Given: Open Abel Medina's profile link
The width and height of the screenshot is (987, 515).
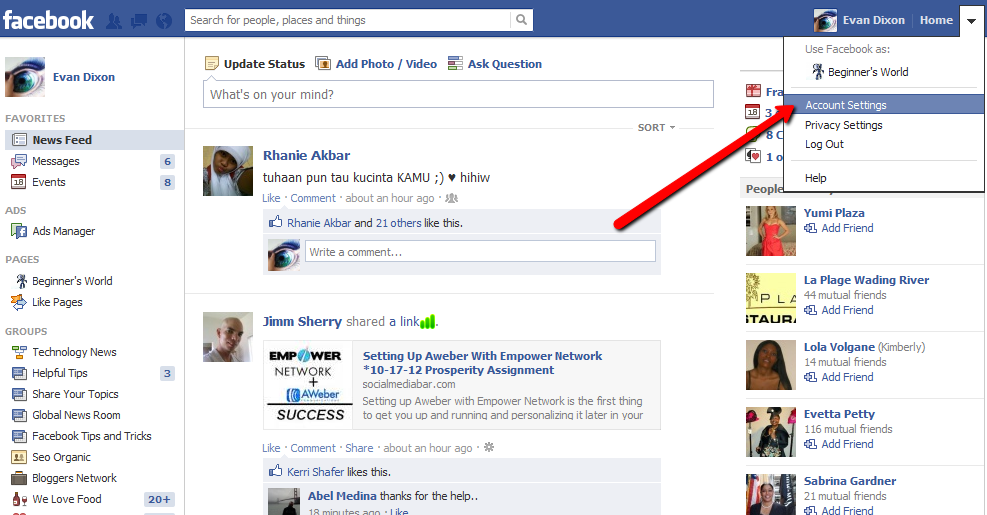Looking at the screenshot, I should (342, 496).
